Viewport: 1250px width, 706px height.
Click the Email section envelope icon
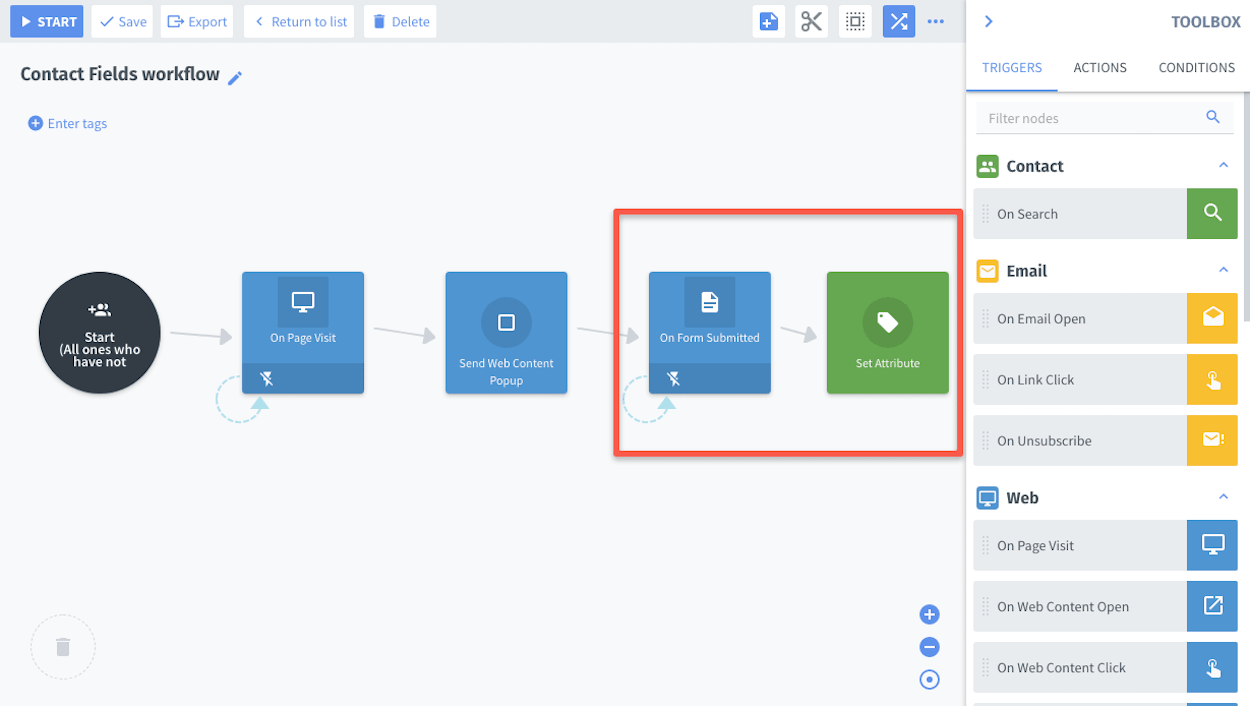988,271
